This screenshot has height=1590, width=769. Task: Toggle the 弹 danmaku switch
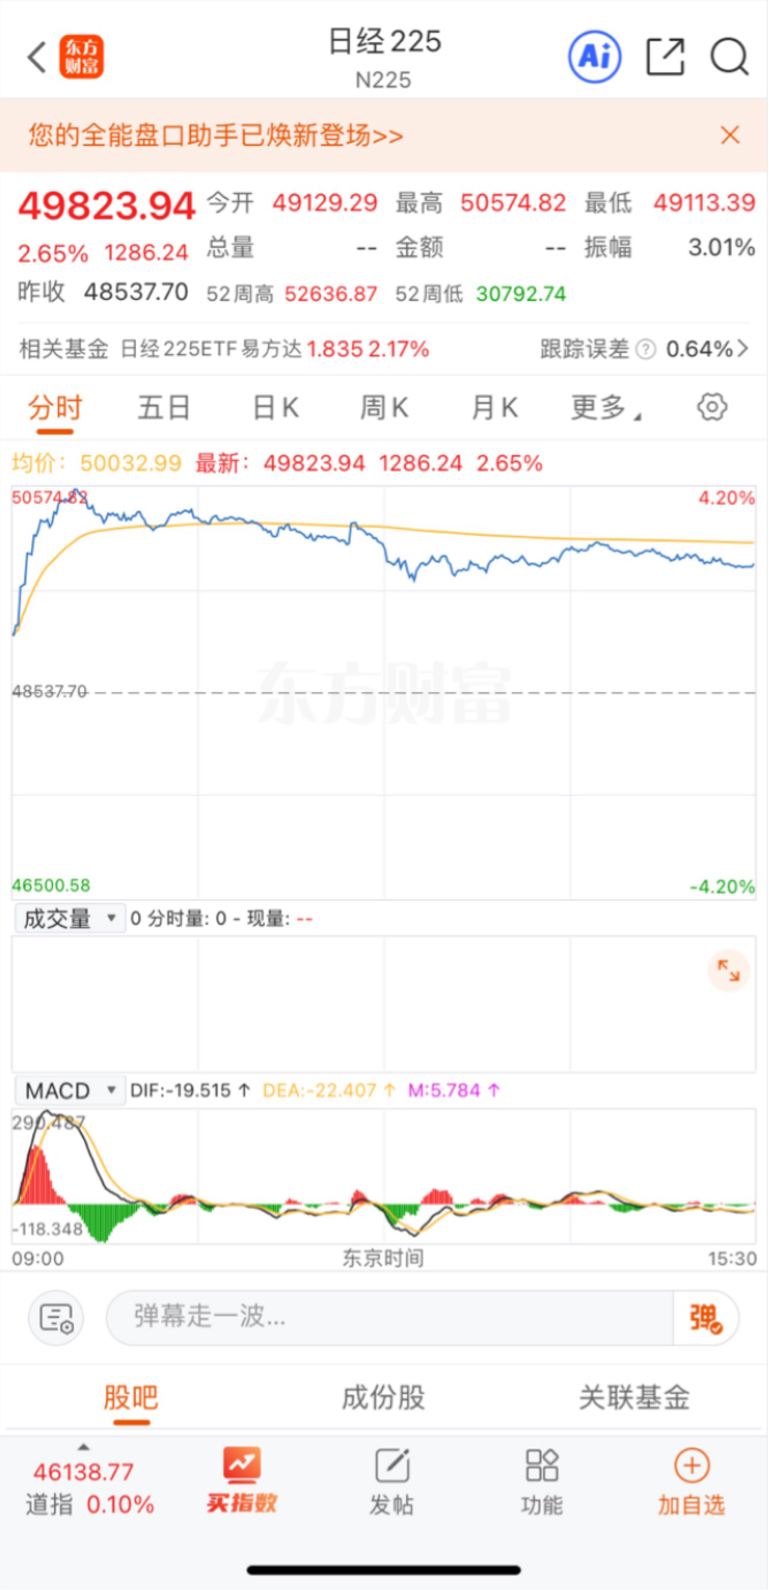coord(706,1318)
